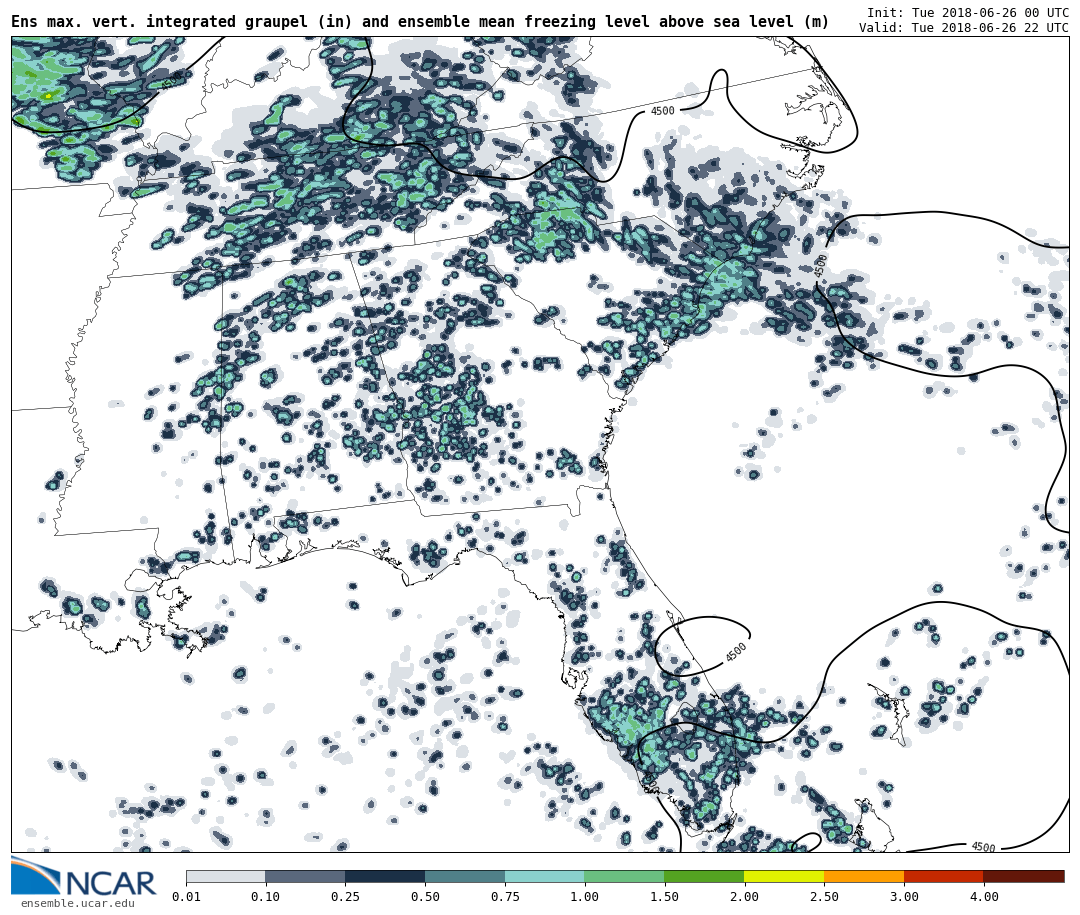This screenshot has width=1080, height=915.
Task: Open the ensemble.ucar.edu link text
Action: [x=77, y=903]
